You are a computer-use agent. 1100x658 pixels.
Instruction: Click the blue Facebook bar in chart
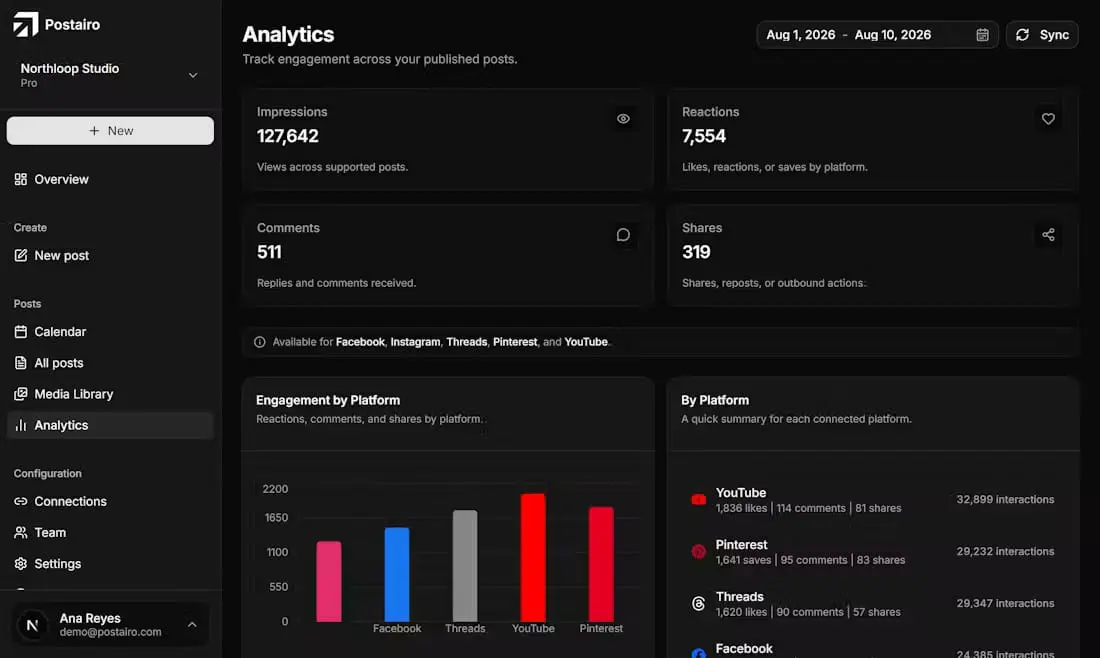tap(397, 575)
